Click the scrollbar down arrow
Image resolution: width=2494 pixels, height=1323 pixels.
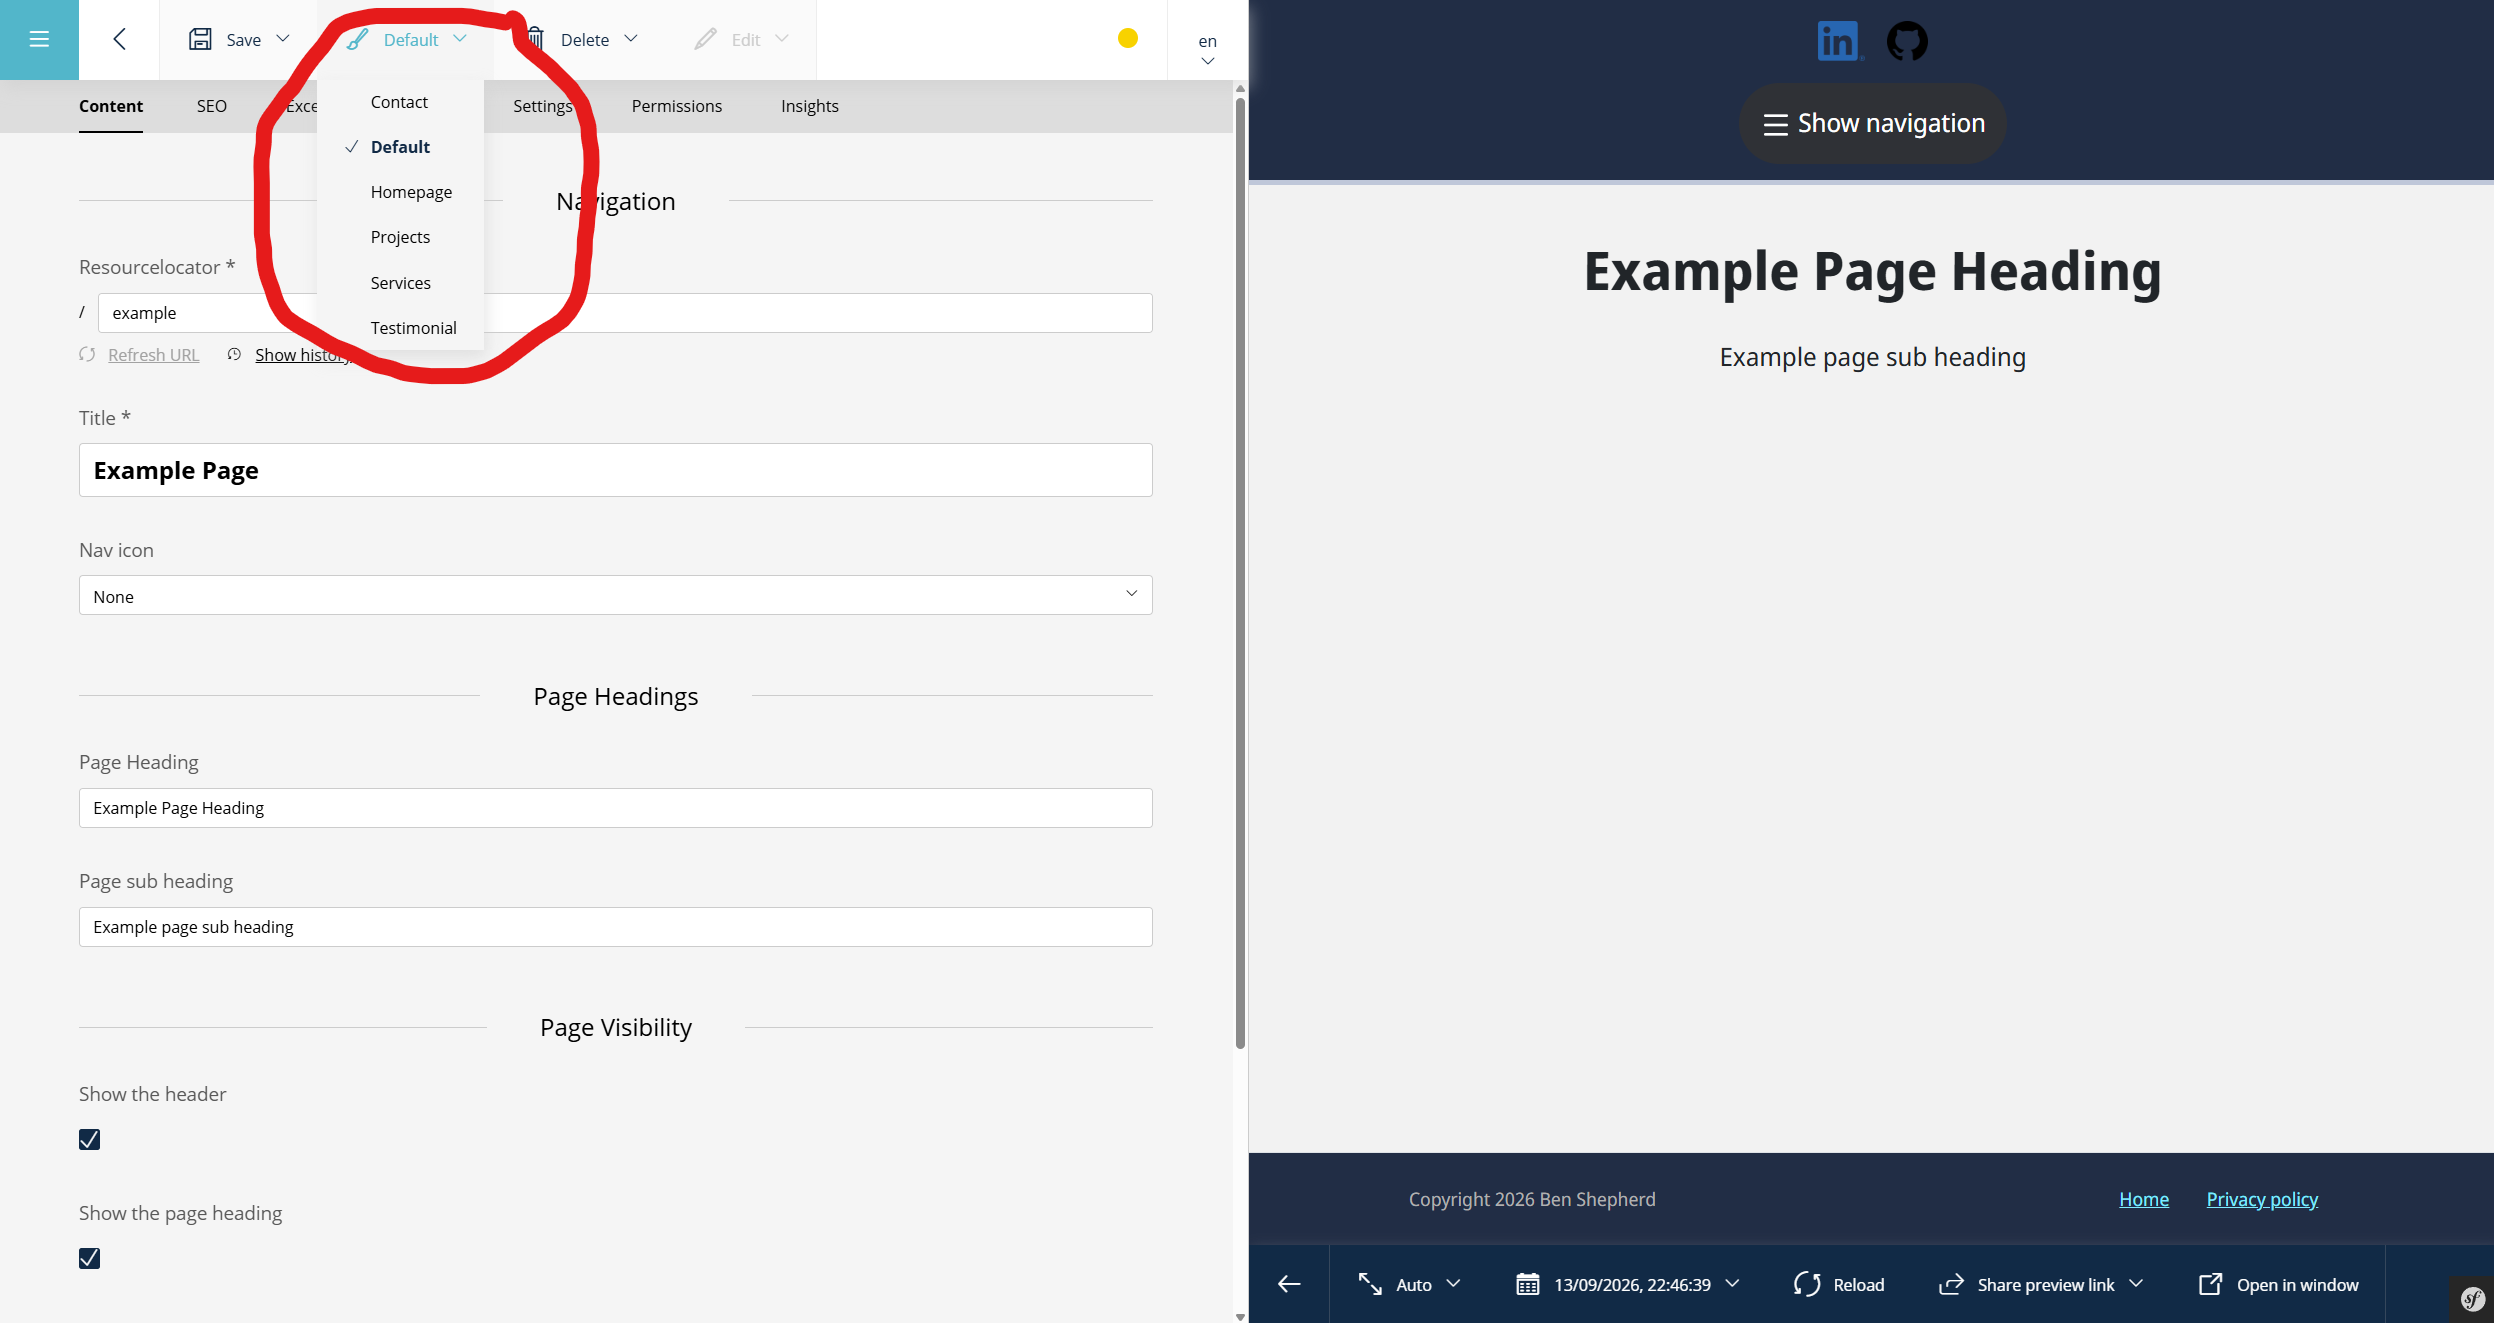1240,1317
